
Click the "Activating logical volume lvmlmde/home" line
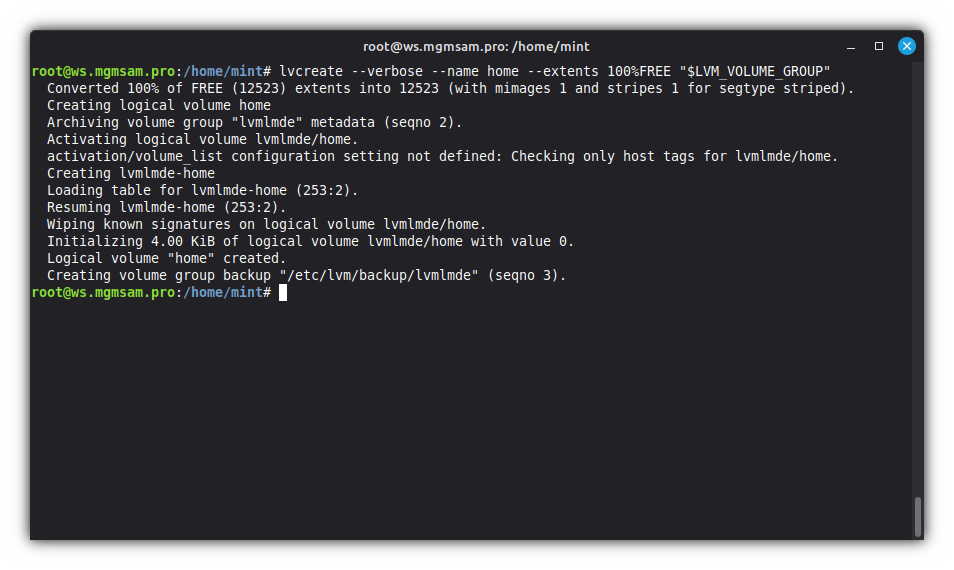point(202,139)
